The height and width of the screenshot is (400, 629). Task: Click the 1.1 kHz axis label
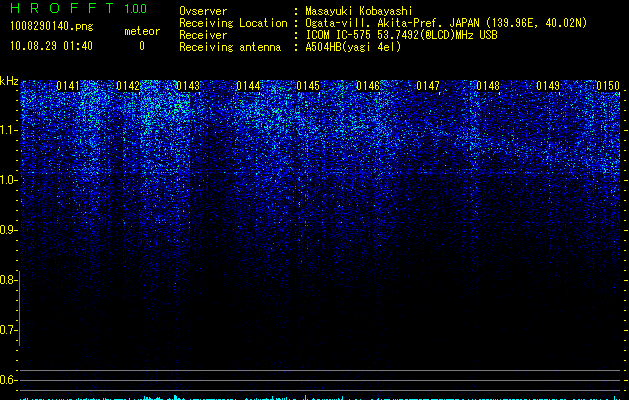8,130
